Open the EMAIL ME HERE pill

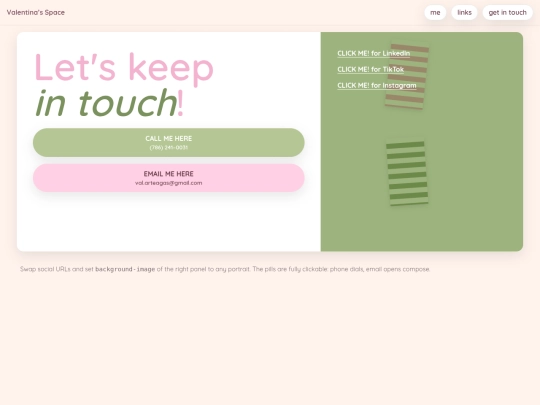tap(169, 178)
